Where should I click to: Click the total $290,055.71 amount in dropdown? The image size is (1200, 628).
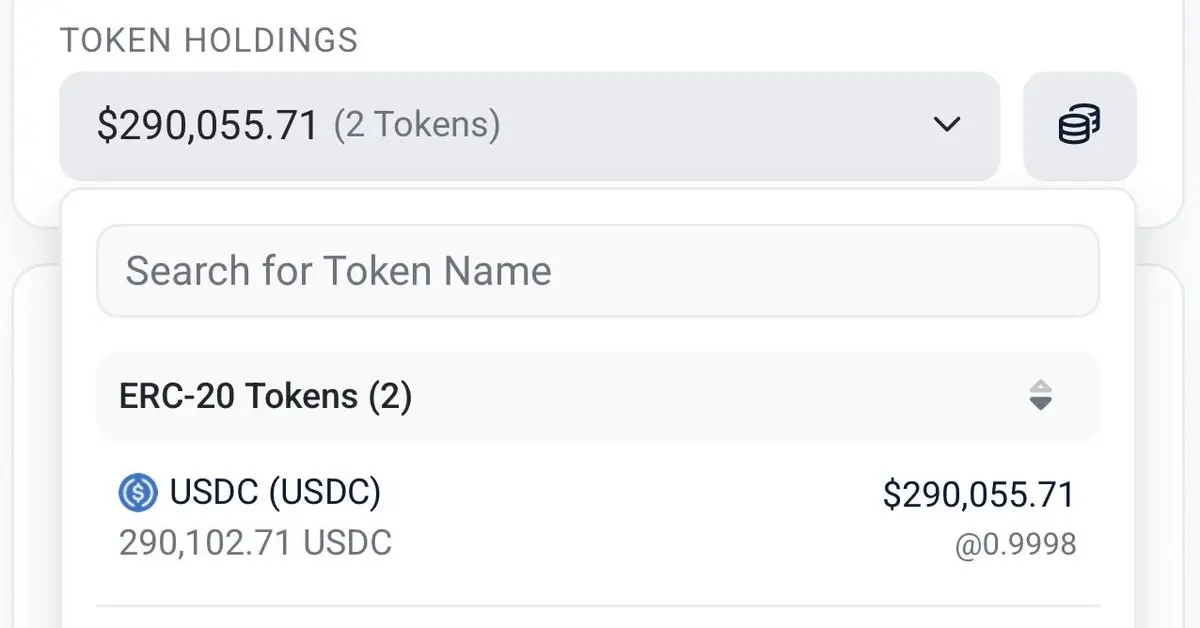[x=207, y=125]
